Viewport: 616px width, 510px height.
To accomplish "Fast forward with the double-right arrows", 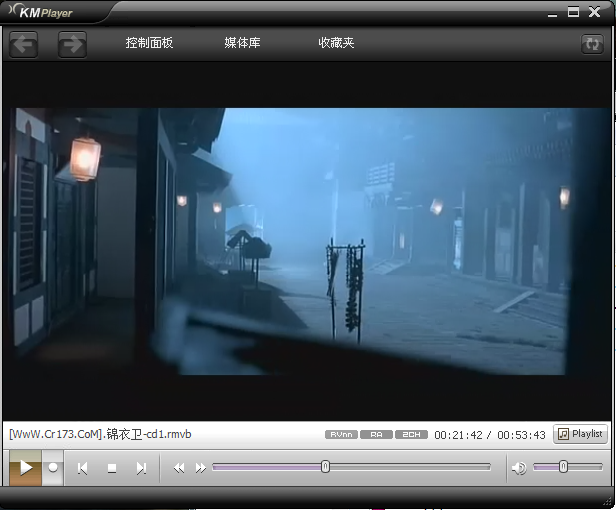I will point(201,467).
